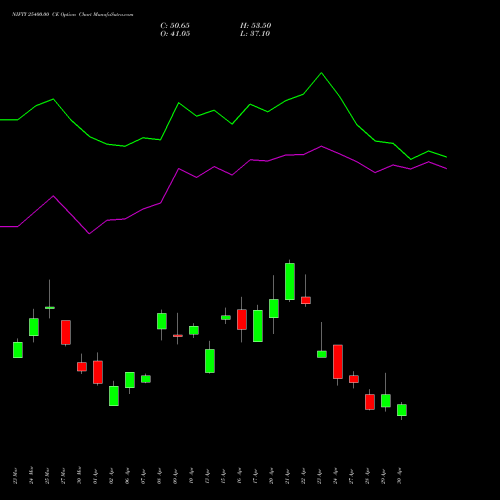This screenshot has width=500, height=500.
Task: Select the green candle for 17 Apr
Action: 258,326
